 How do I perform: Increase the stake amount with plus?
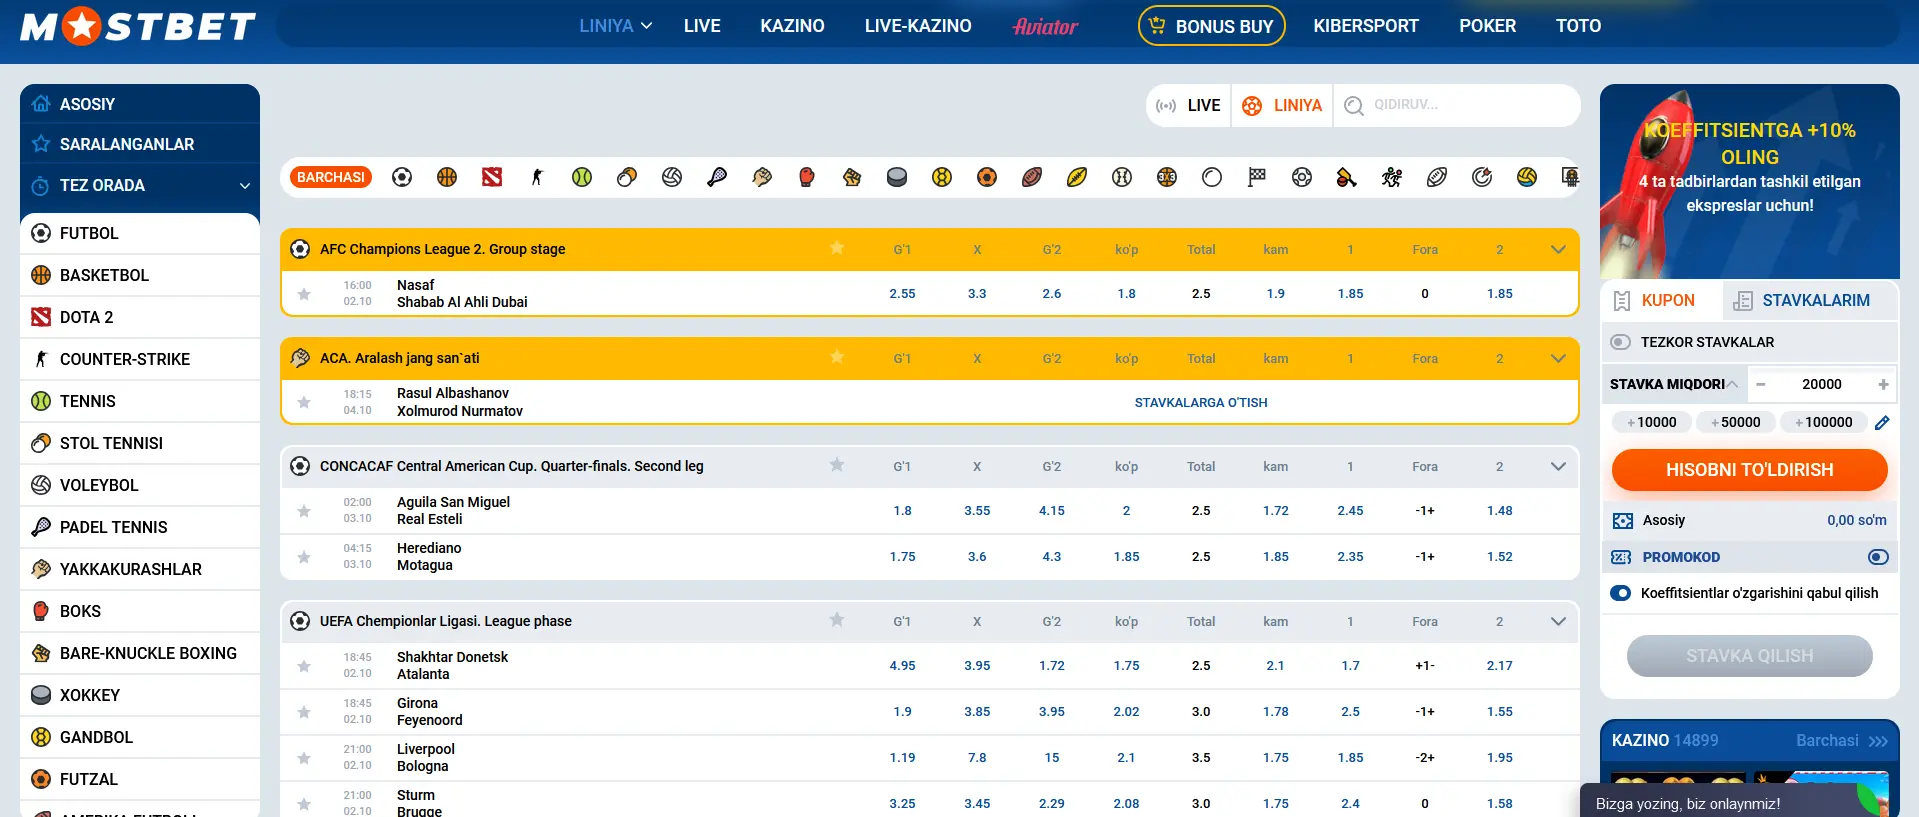point(1883,384)
